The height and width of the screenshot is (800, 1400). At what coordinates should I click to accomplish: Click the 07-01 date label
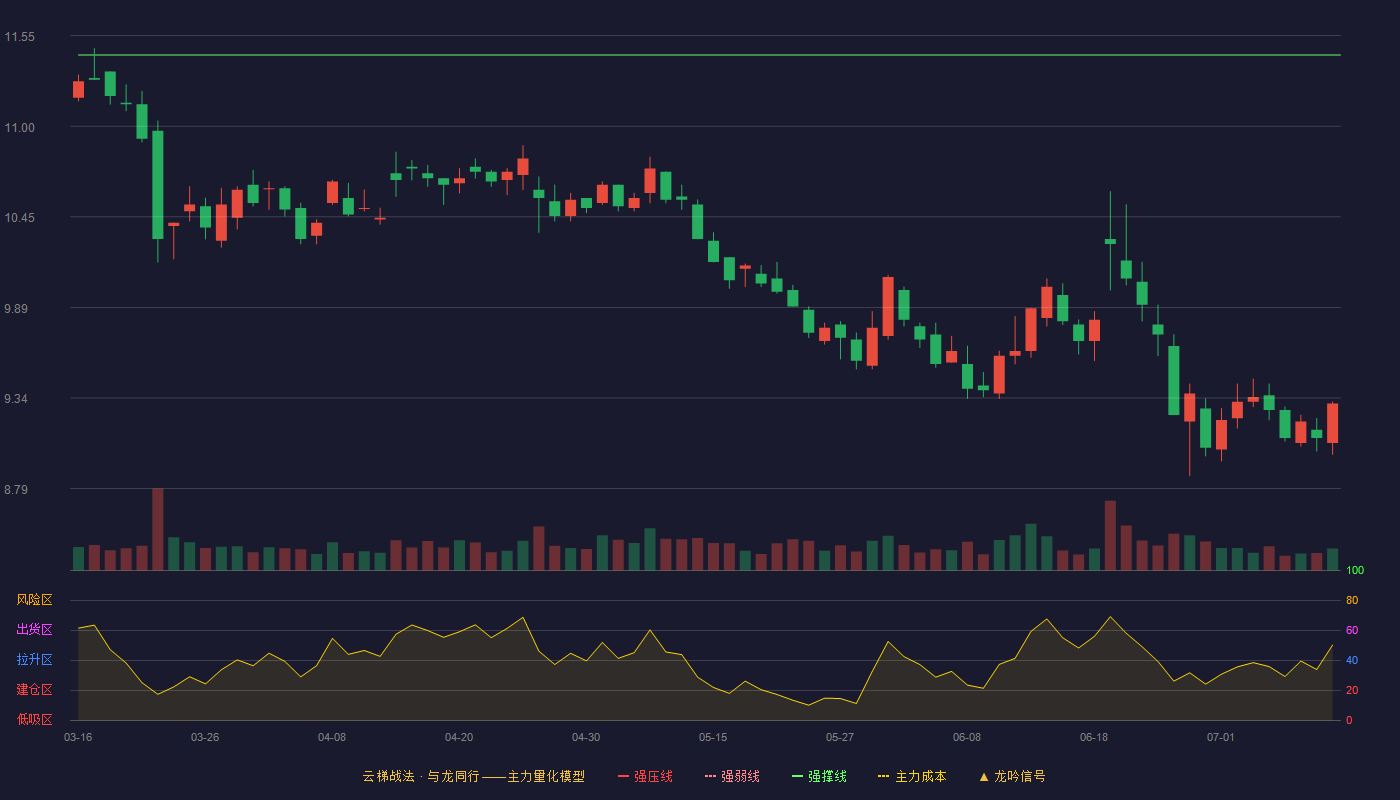pyautogui.click(x=1221, y=737)
